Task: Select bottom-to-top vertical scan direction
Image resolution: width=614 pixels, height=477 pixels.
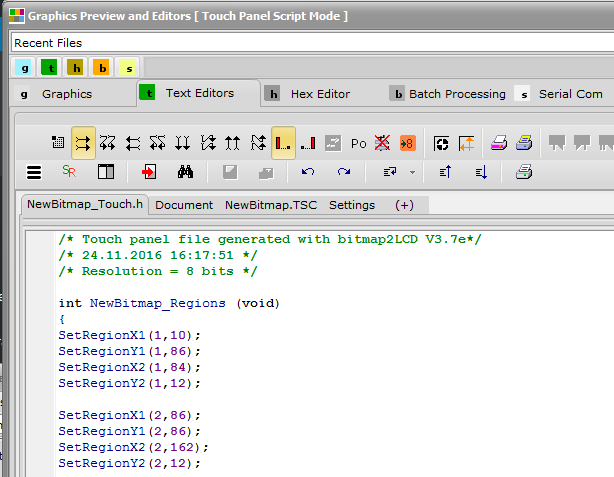Action: (233, 143)
